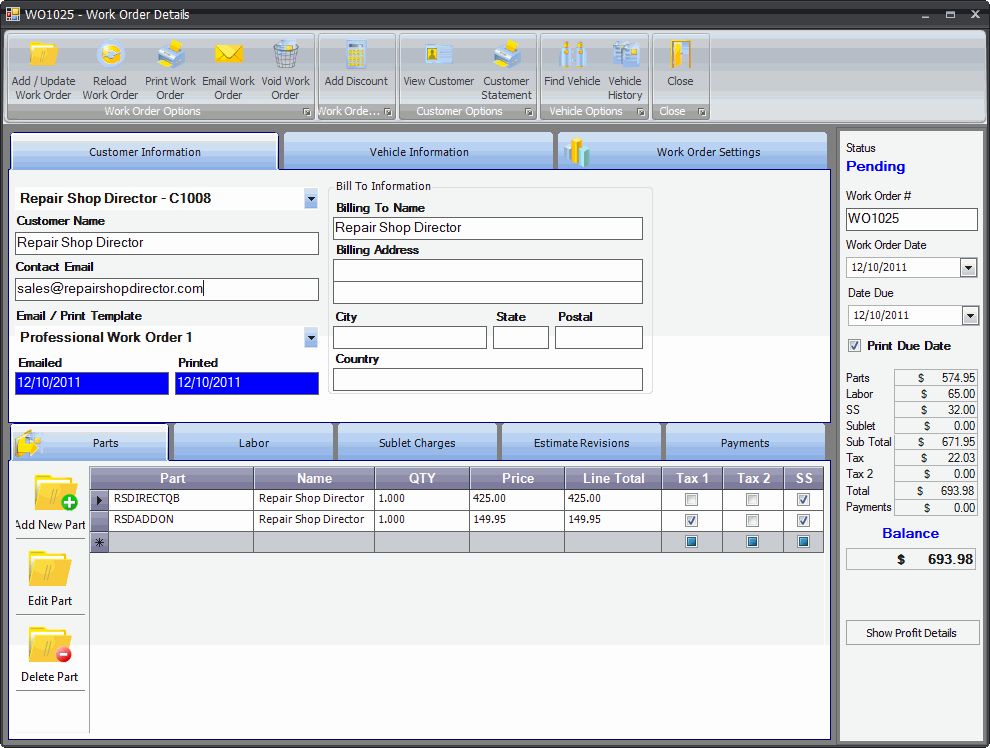Open the Sublet Charges tab
This screenshot has width=990, height=748.
pyautogui.click(x=417, y=442)
